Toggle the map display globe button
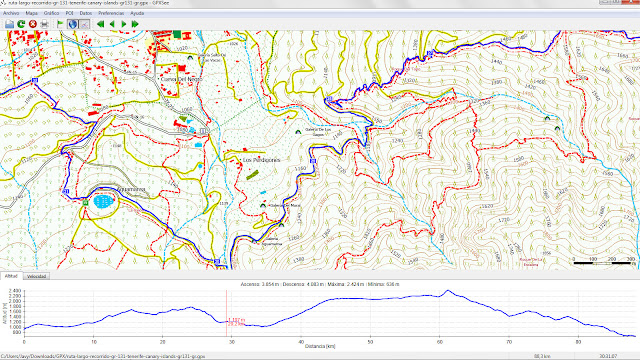 [73, 24]
